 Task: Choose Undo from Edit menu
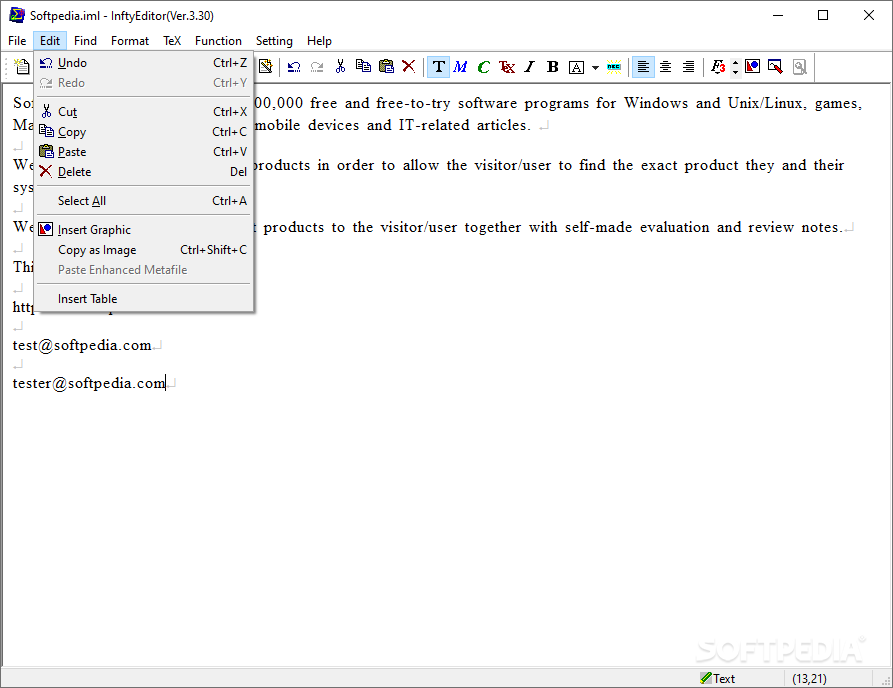(x=144, y=63)
